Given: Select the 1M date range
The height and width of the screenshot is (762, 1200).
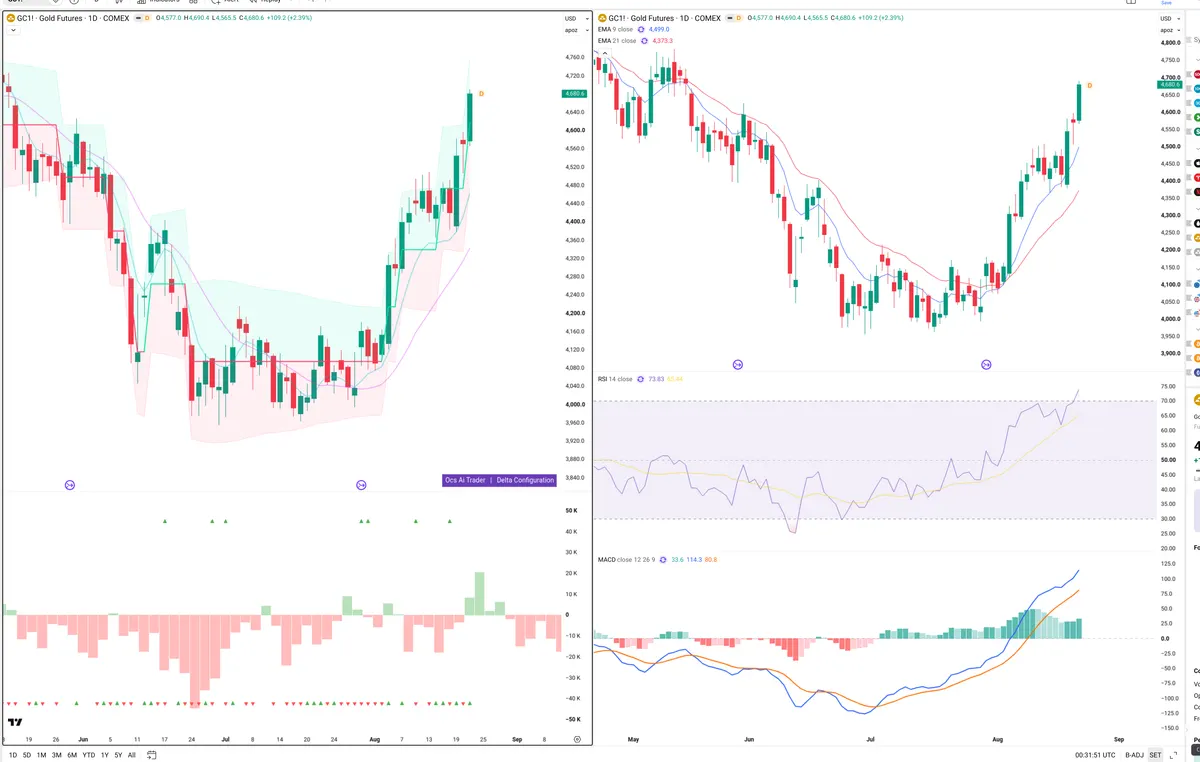Looking at the screenshot, I should coord(41,755).
